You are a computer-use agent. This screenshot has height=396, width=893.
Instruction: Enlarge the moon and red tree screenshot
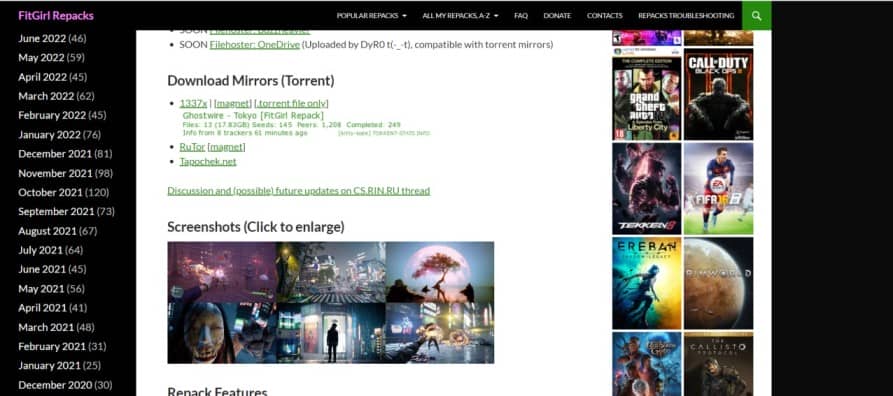[440, 272]
